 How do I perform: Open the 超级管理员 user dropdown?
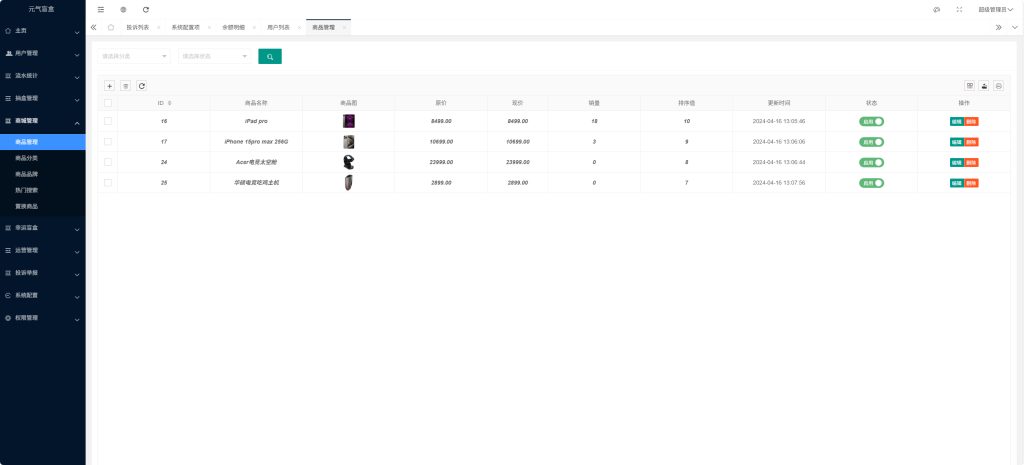pyautogui.click(x=994, y=9)
